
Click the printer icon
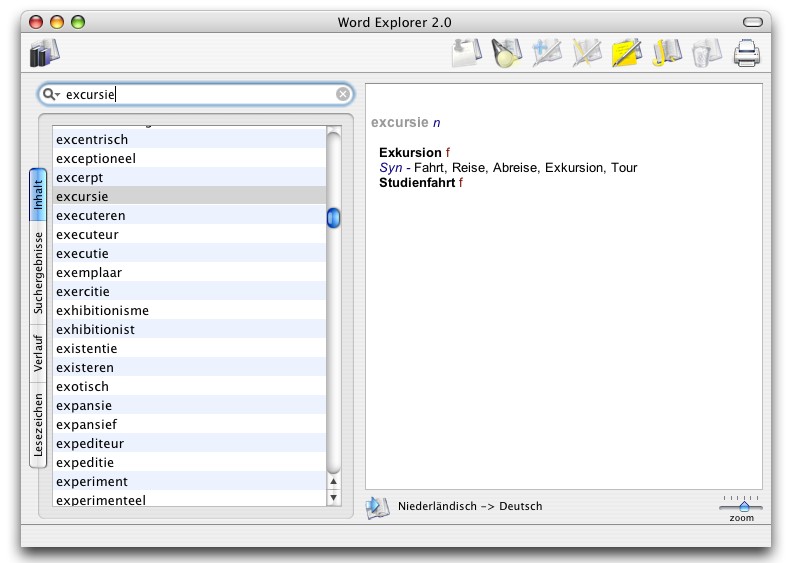pyautogui.click(x=747, y=53)
